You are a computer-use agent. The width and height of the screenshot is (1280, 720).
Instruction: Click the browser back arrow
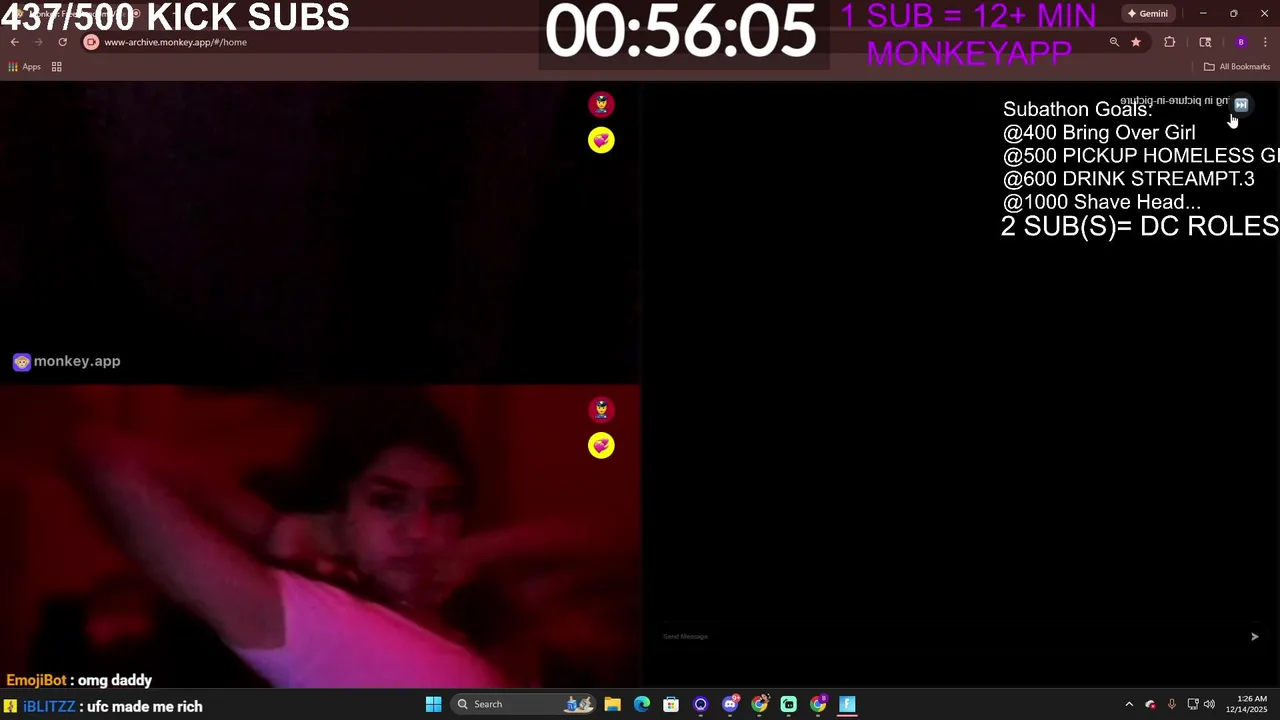click(14, 42)
